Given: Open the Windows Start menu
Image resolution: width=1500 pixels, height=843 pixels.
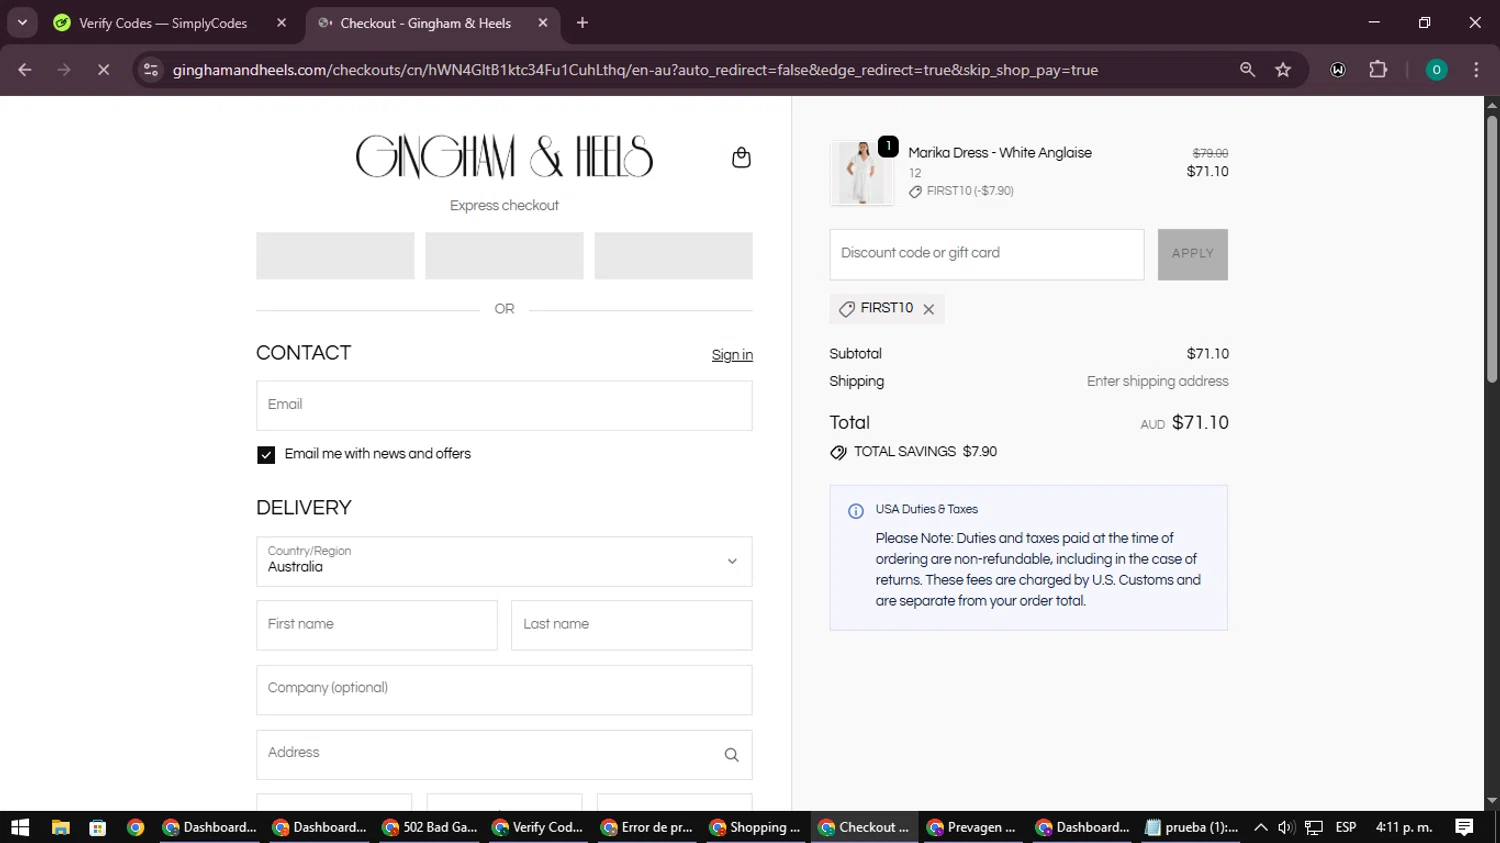Looking at the screenshot, I should (x=20, y=827).
